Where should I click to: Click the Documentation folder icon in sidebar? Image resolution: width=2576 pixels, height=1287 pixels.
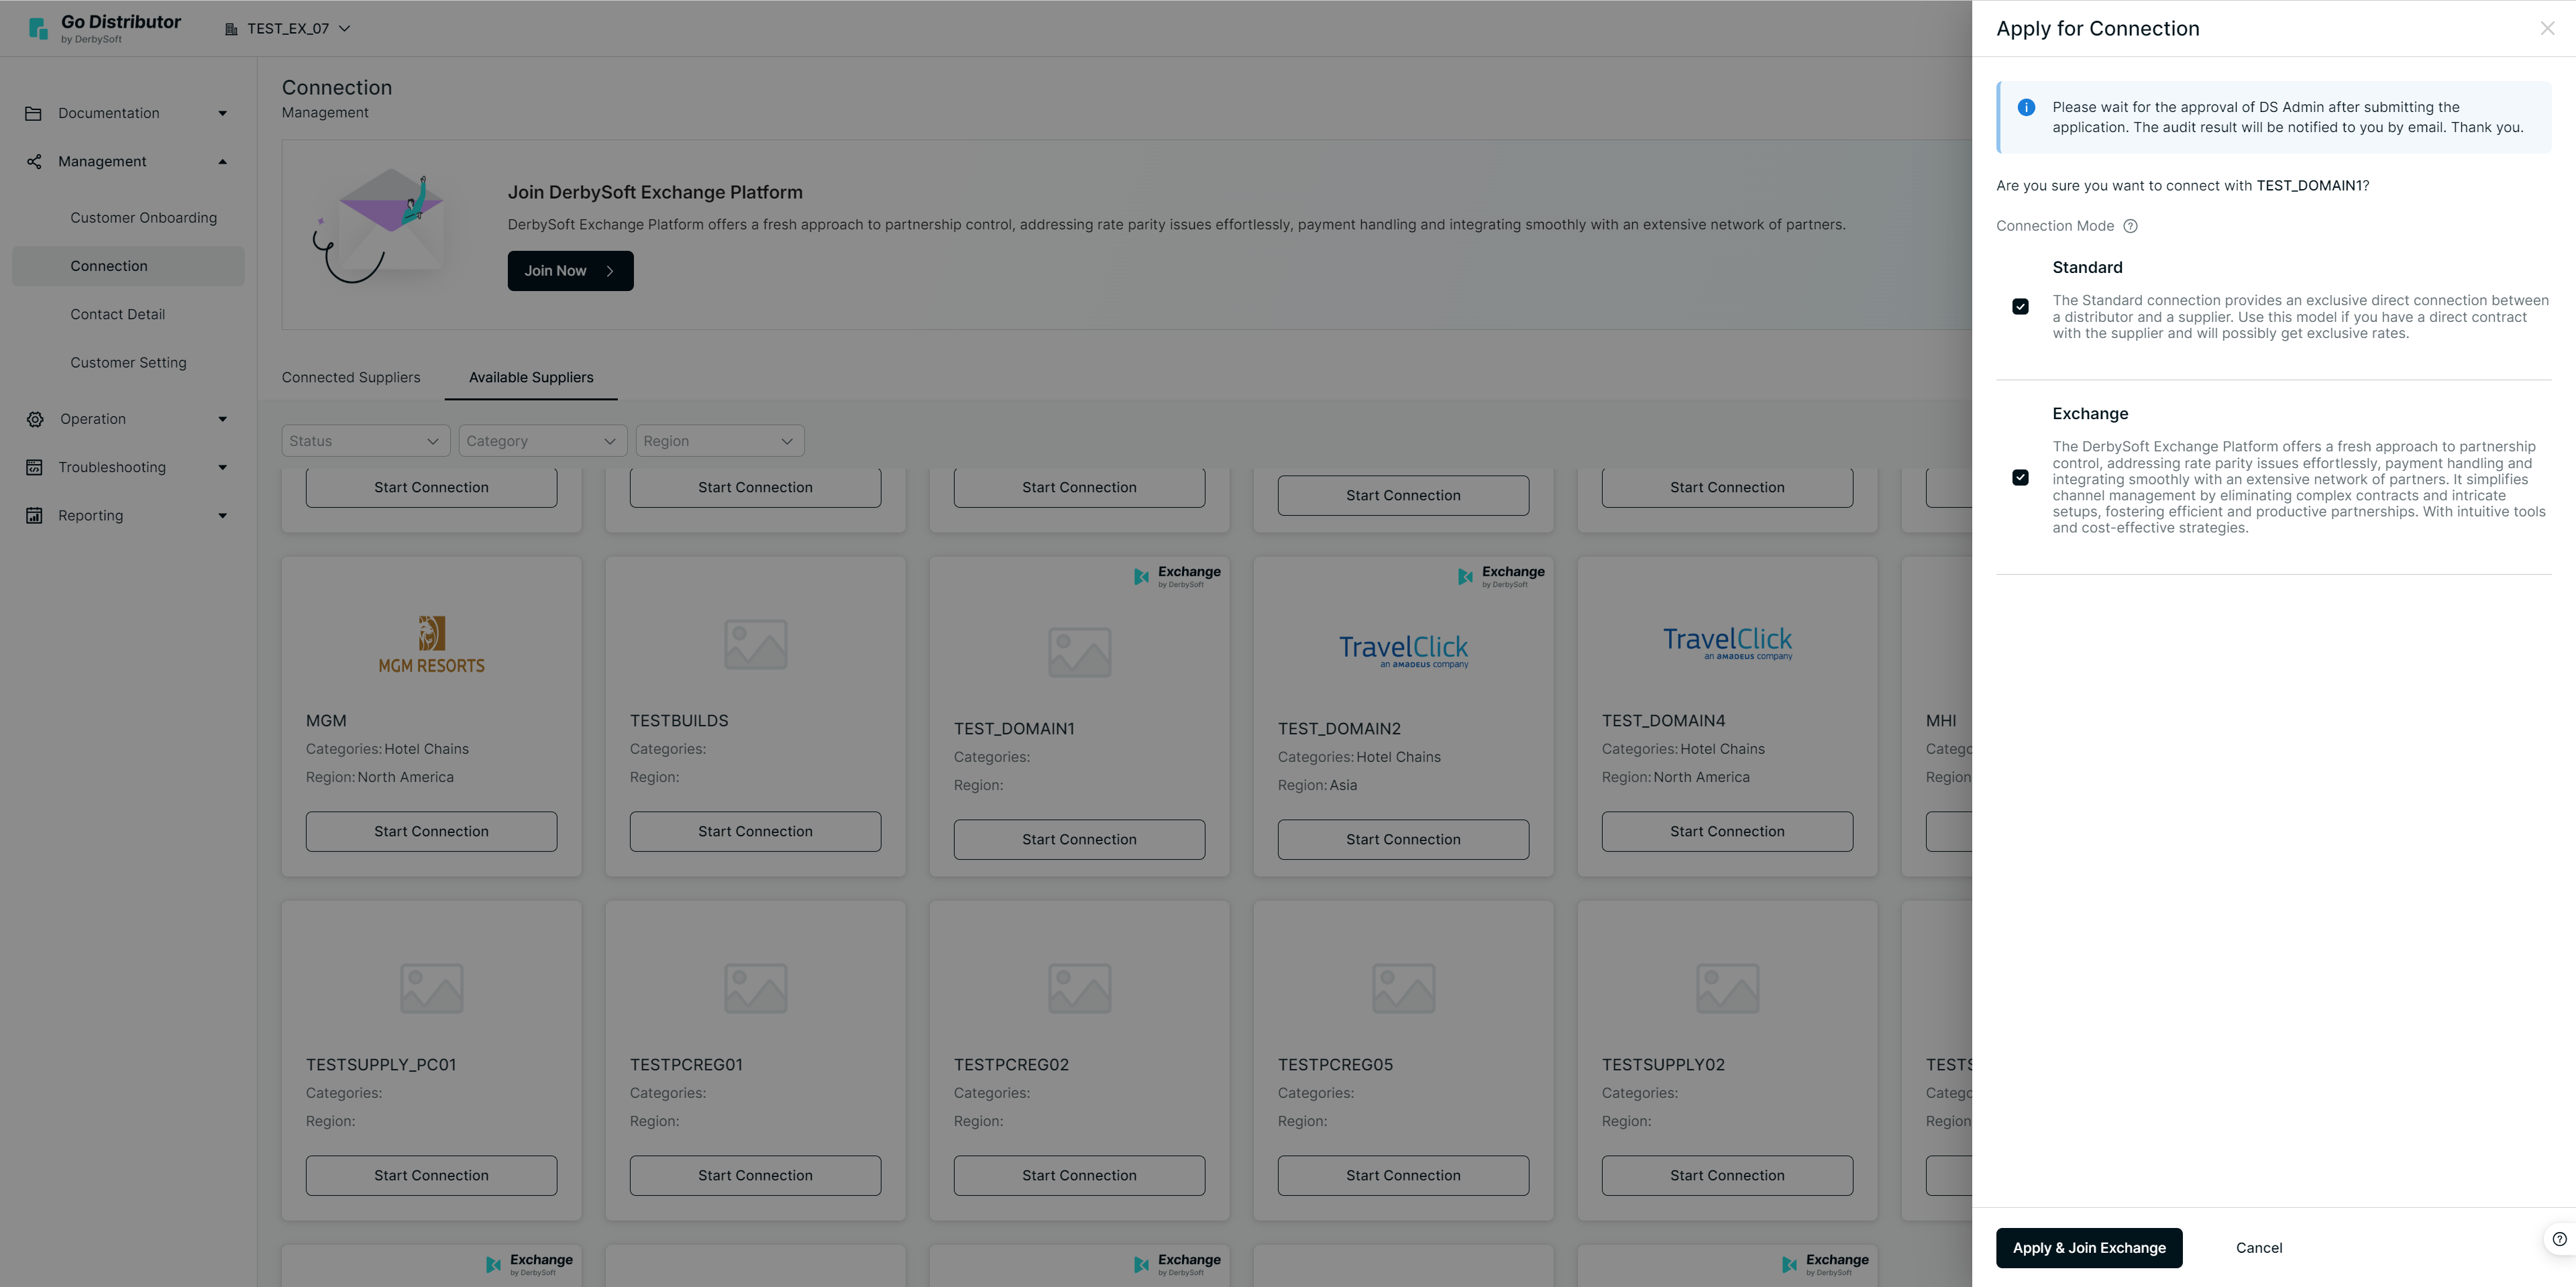point(33,113)
